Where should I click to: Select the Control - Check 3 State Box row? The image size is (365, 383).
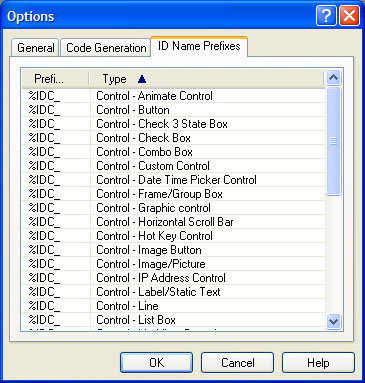tap(174, 124)
